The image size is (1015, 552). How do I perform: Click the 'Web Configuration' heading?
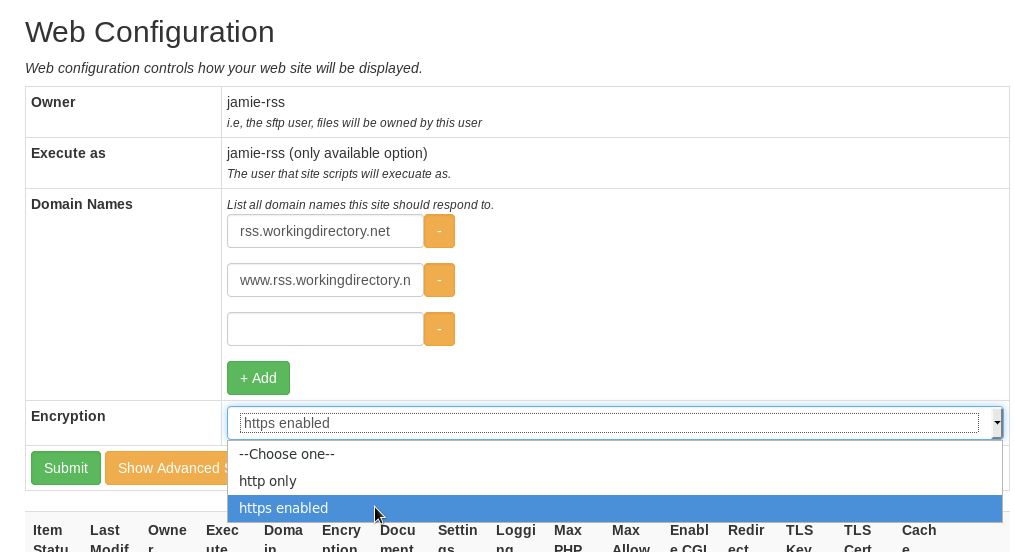[150, 32]
